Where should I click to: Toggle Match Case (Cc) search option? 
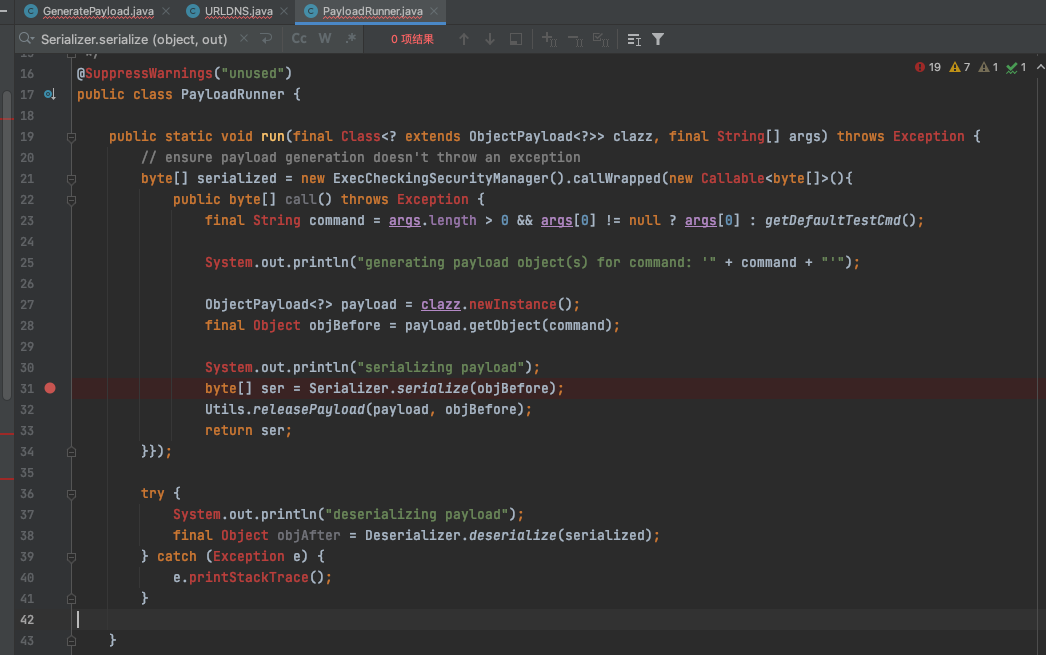[x=300, y=39]
